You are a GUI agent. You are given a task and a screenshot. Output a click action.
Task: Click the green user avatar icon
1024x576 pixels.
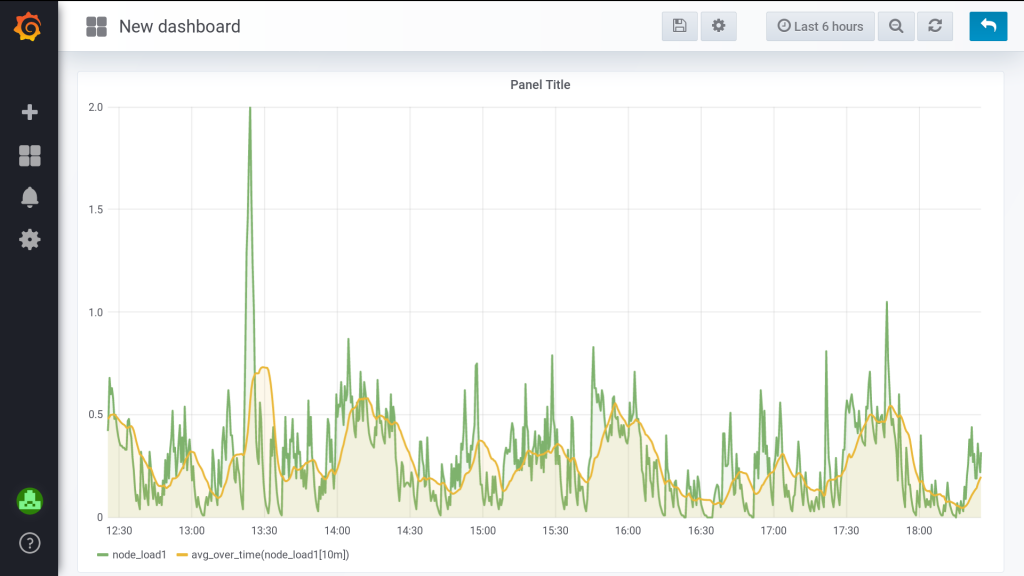(30, 501)
